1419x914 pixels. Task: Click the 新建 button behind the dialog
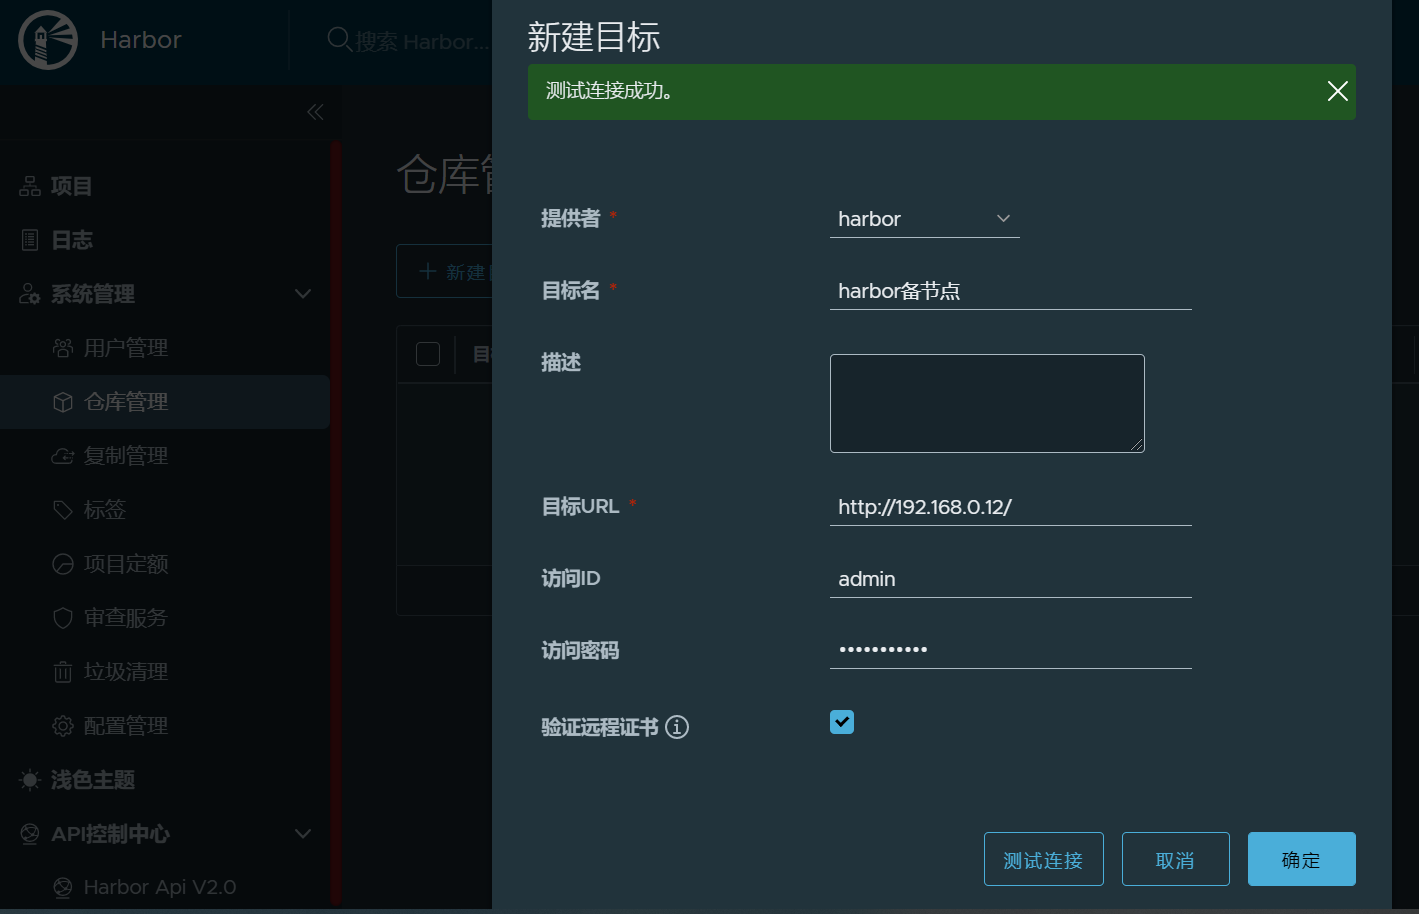click(444, 271)
